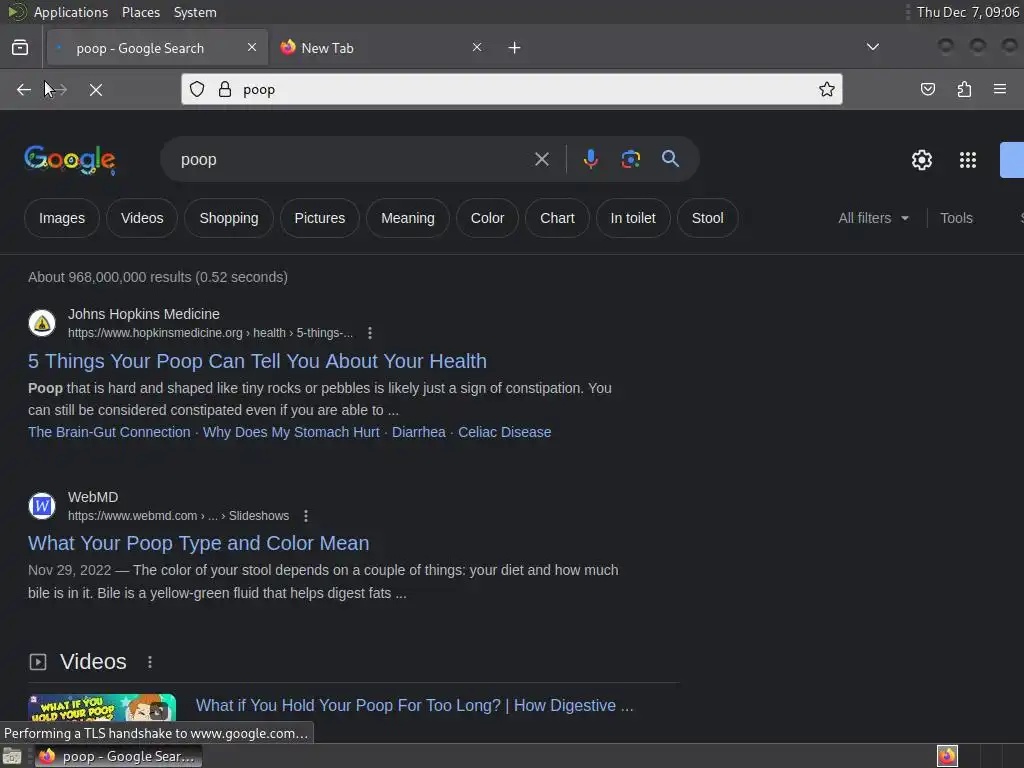Click the browser back arrow
Screen dimensions: 1024x768
pos(24,89)
